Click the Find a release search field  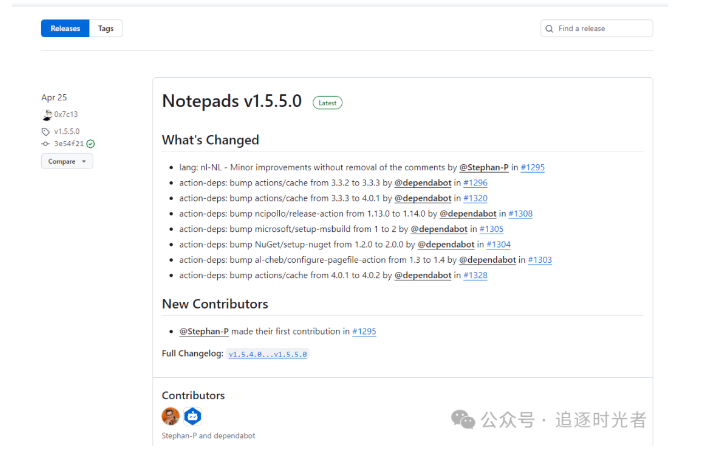(600, 29)
